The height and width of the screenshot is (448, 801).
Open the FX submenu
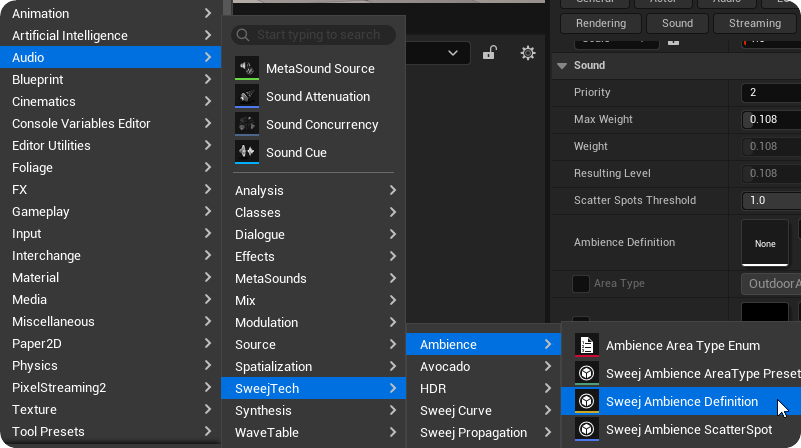pyautogui.click(x=110, y=189)
